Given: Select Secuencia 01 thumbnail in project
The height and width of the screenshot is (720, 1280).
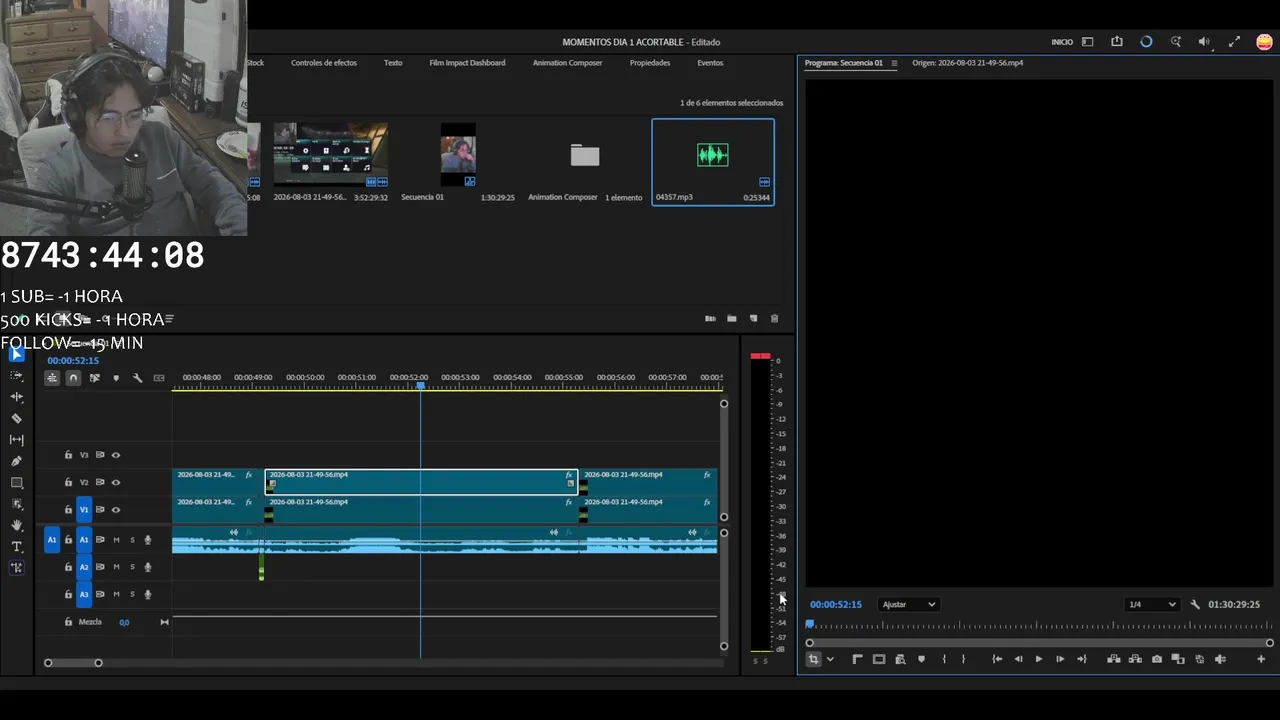Looking at the screenshot, I should click(x=458, y=155).
